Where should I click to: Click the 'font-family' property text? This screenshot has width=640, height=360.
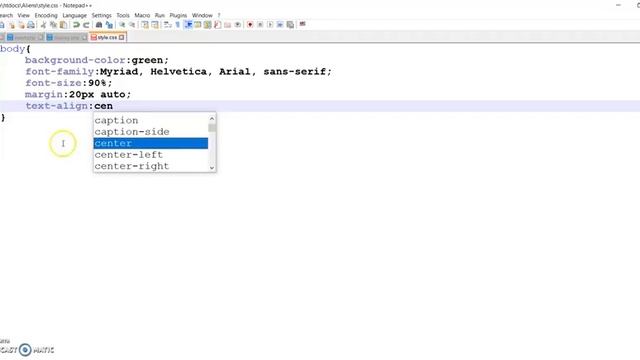coord(60,72)
